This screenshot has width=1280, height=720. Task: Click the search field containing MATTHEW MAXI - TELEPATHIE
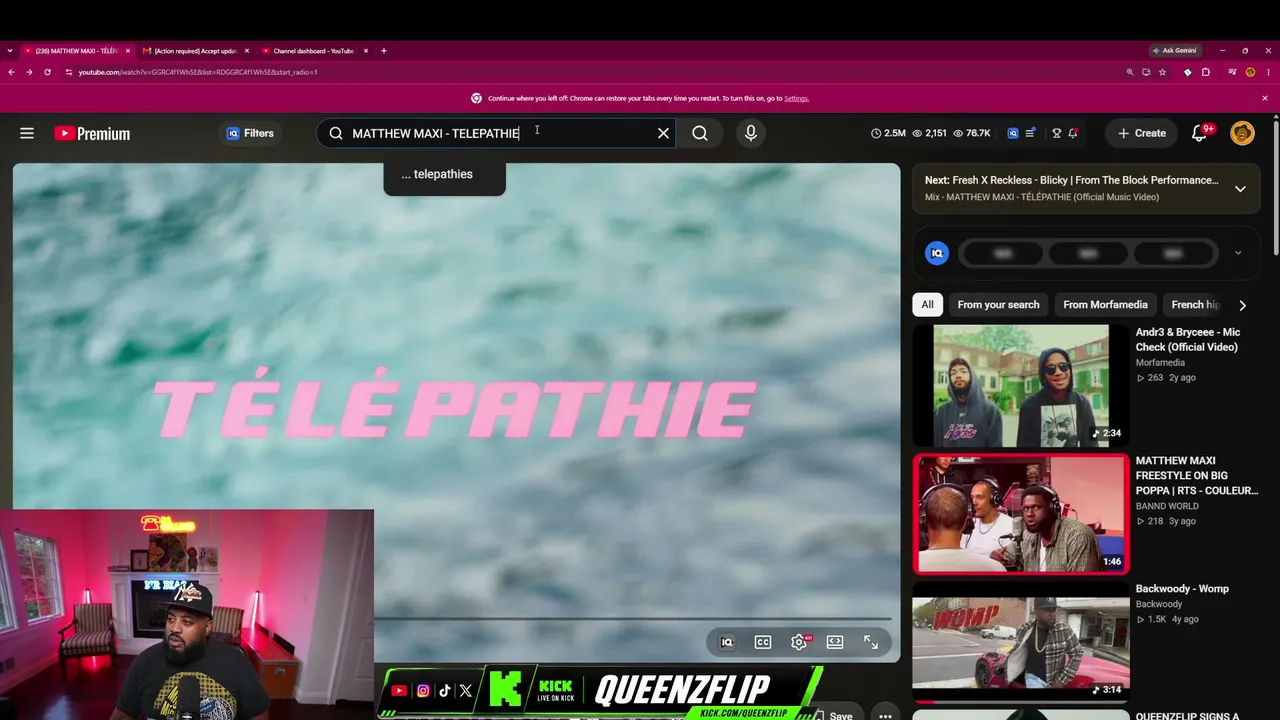[x=495, y=133]
